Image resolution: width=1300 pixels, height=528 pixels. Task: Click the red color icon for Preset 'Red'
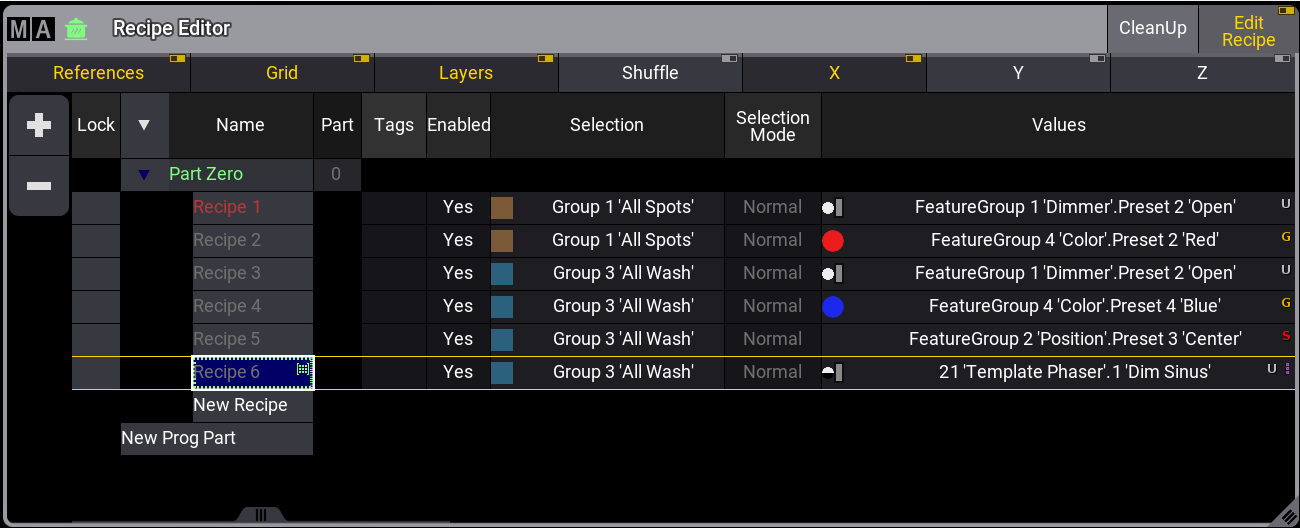[x=832, y=240]
